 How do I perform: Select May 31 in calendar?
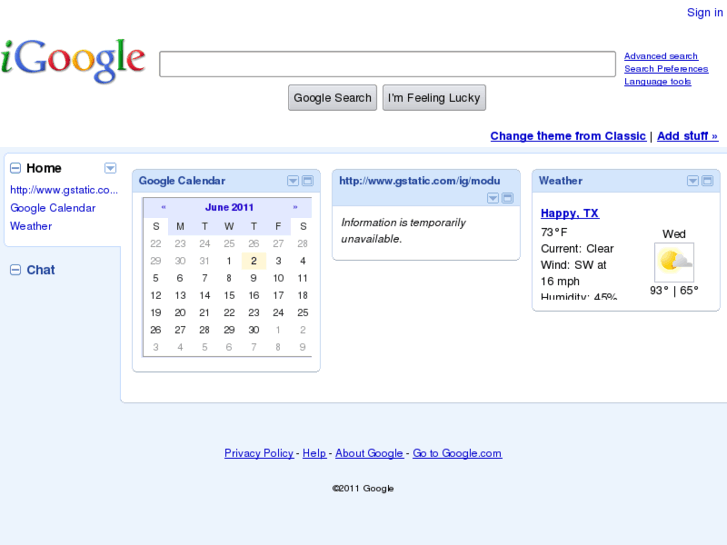(x=204, y=261)
